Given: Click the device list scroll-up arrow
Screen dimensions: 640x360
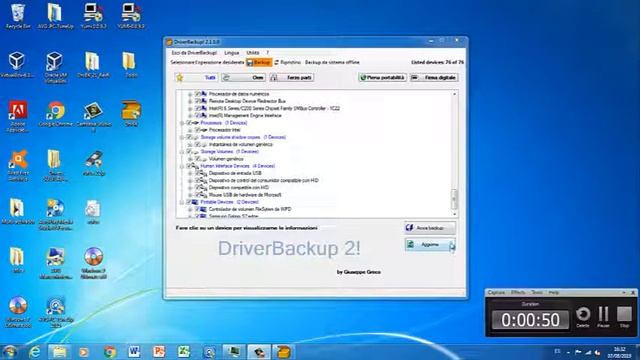Looking at the screenshot, I should tap(454, 94).
